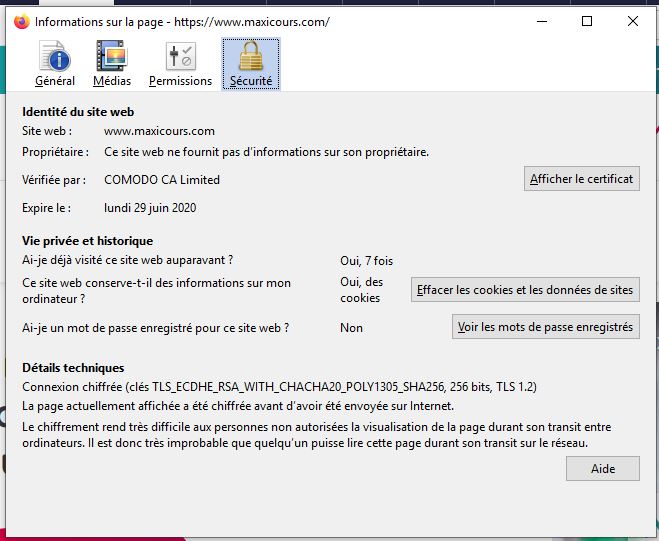Click the 'Le chiffrement rend très difficile' paragraph
The height and width of the screenshot is (541, 659).
(317, 435)
